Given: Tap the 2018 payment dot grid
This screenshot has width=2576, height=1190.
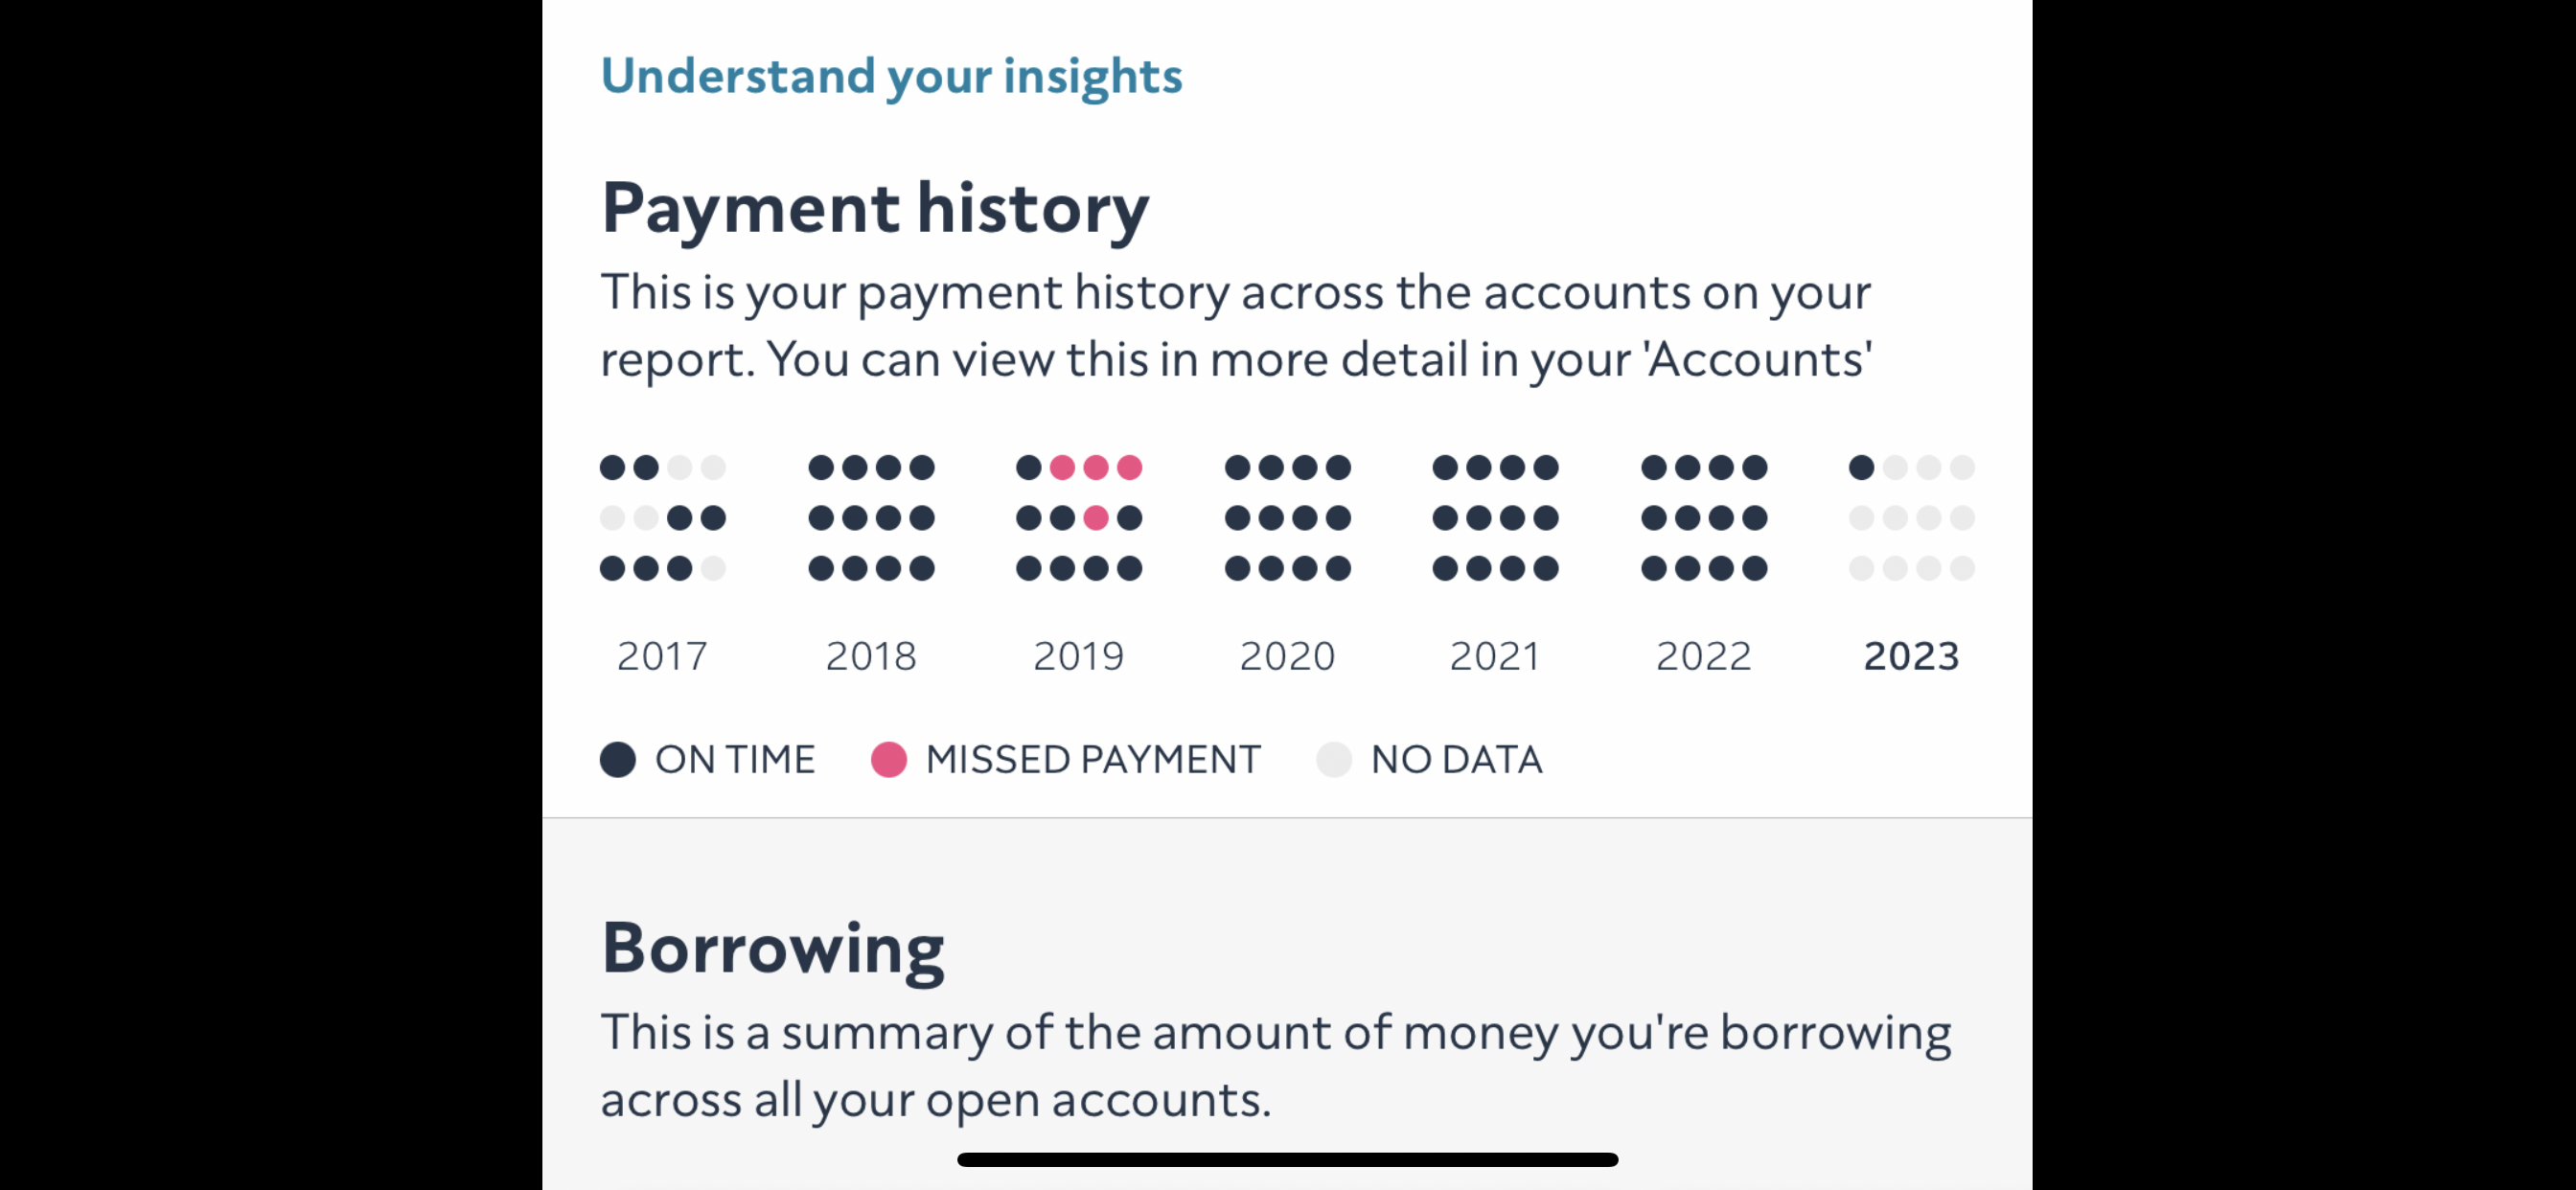Looking at the screenshot, I should coord(871,517).
